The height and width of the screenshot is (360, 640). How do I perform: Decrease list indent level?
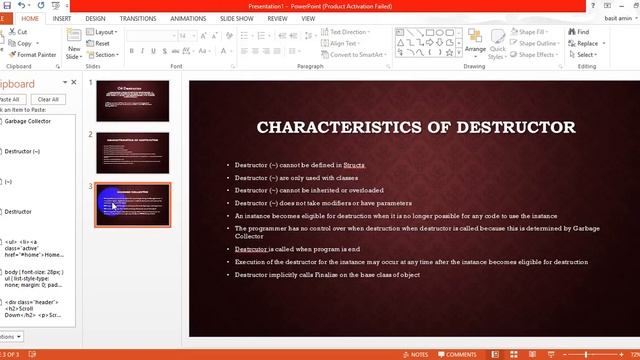pos(282,36)
